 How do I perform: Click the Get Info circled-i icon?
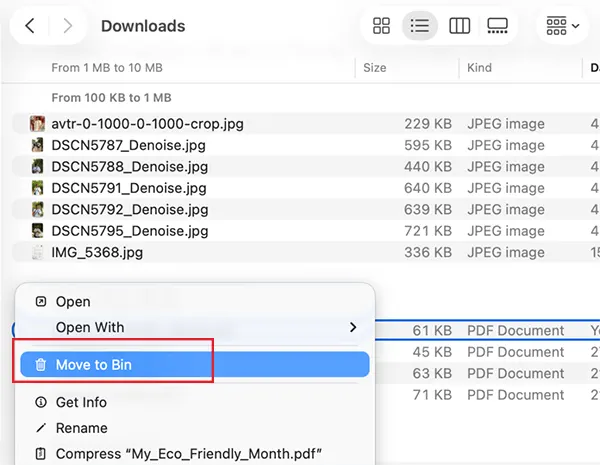[x=41, y=402]
